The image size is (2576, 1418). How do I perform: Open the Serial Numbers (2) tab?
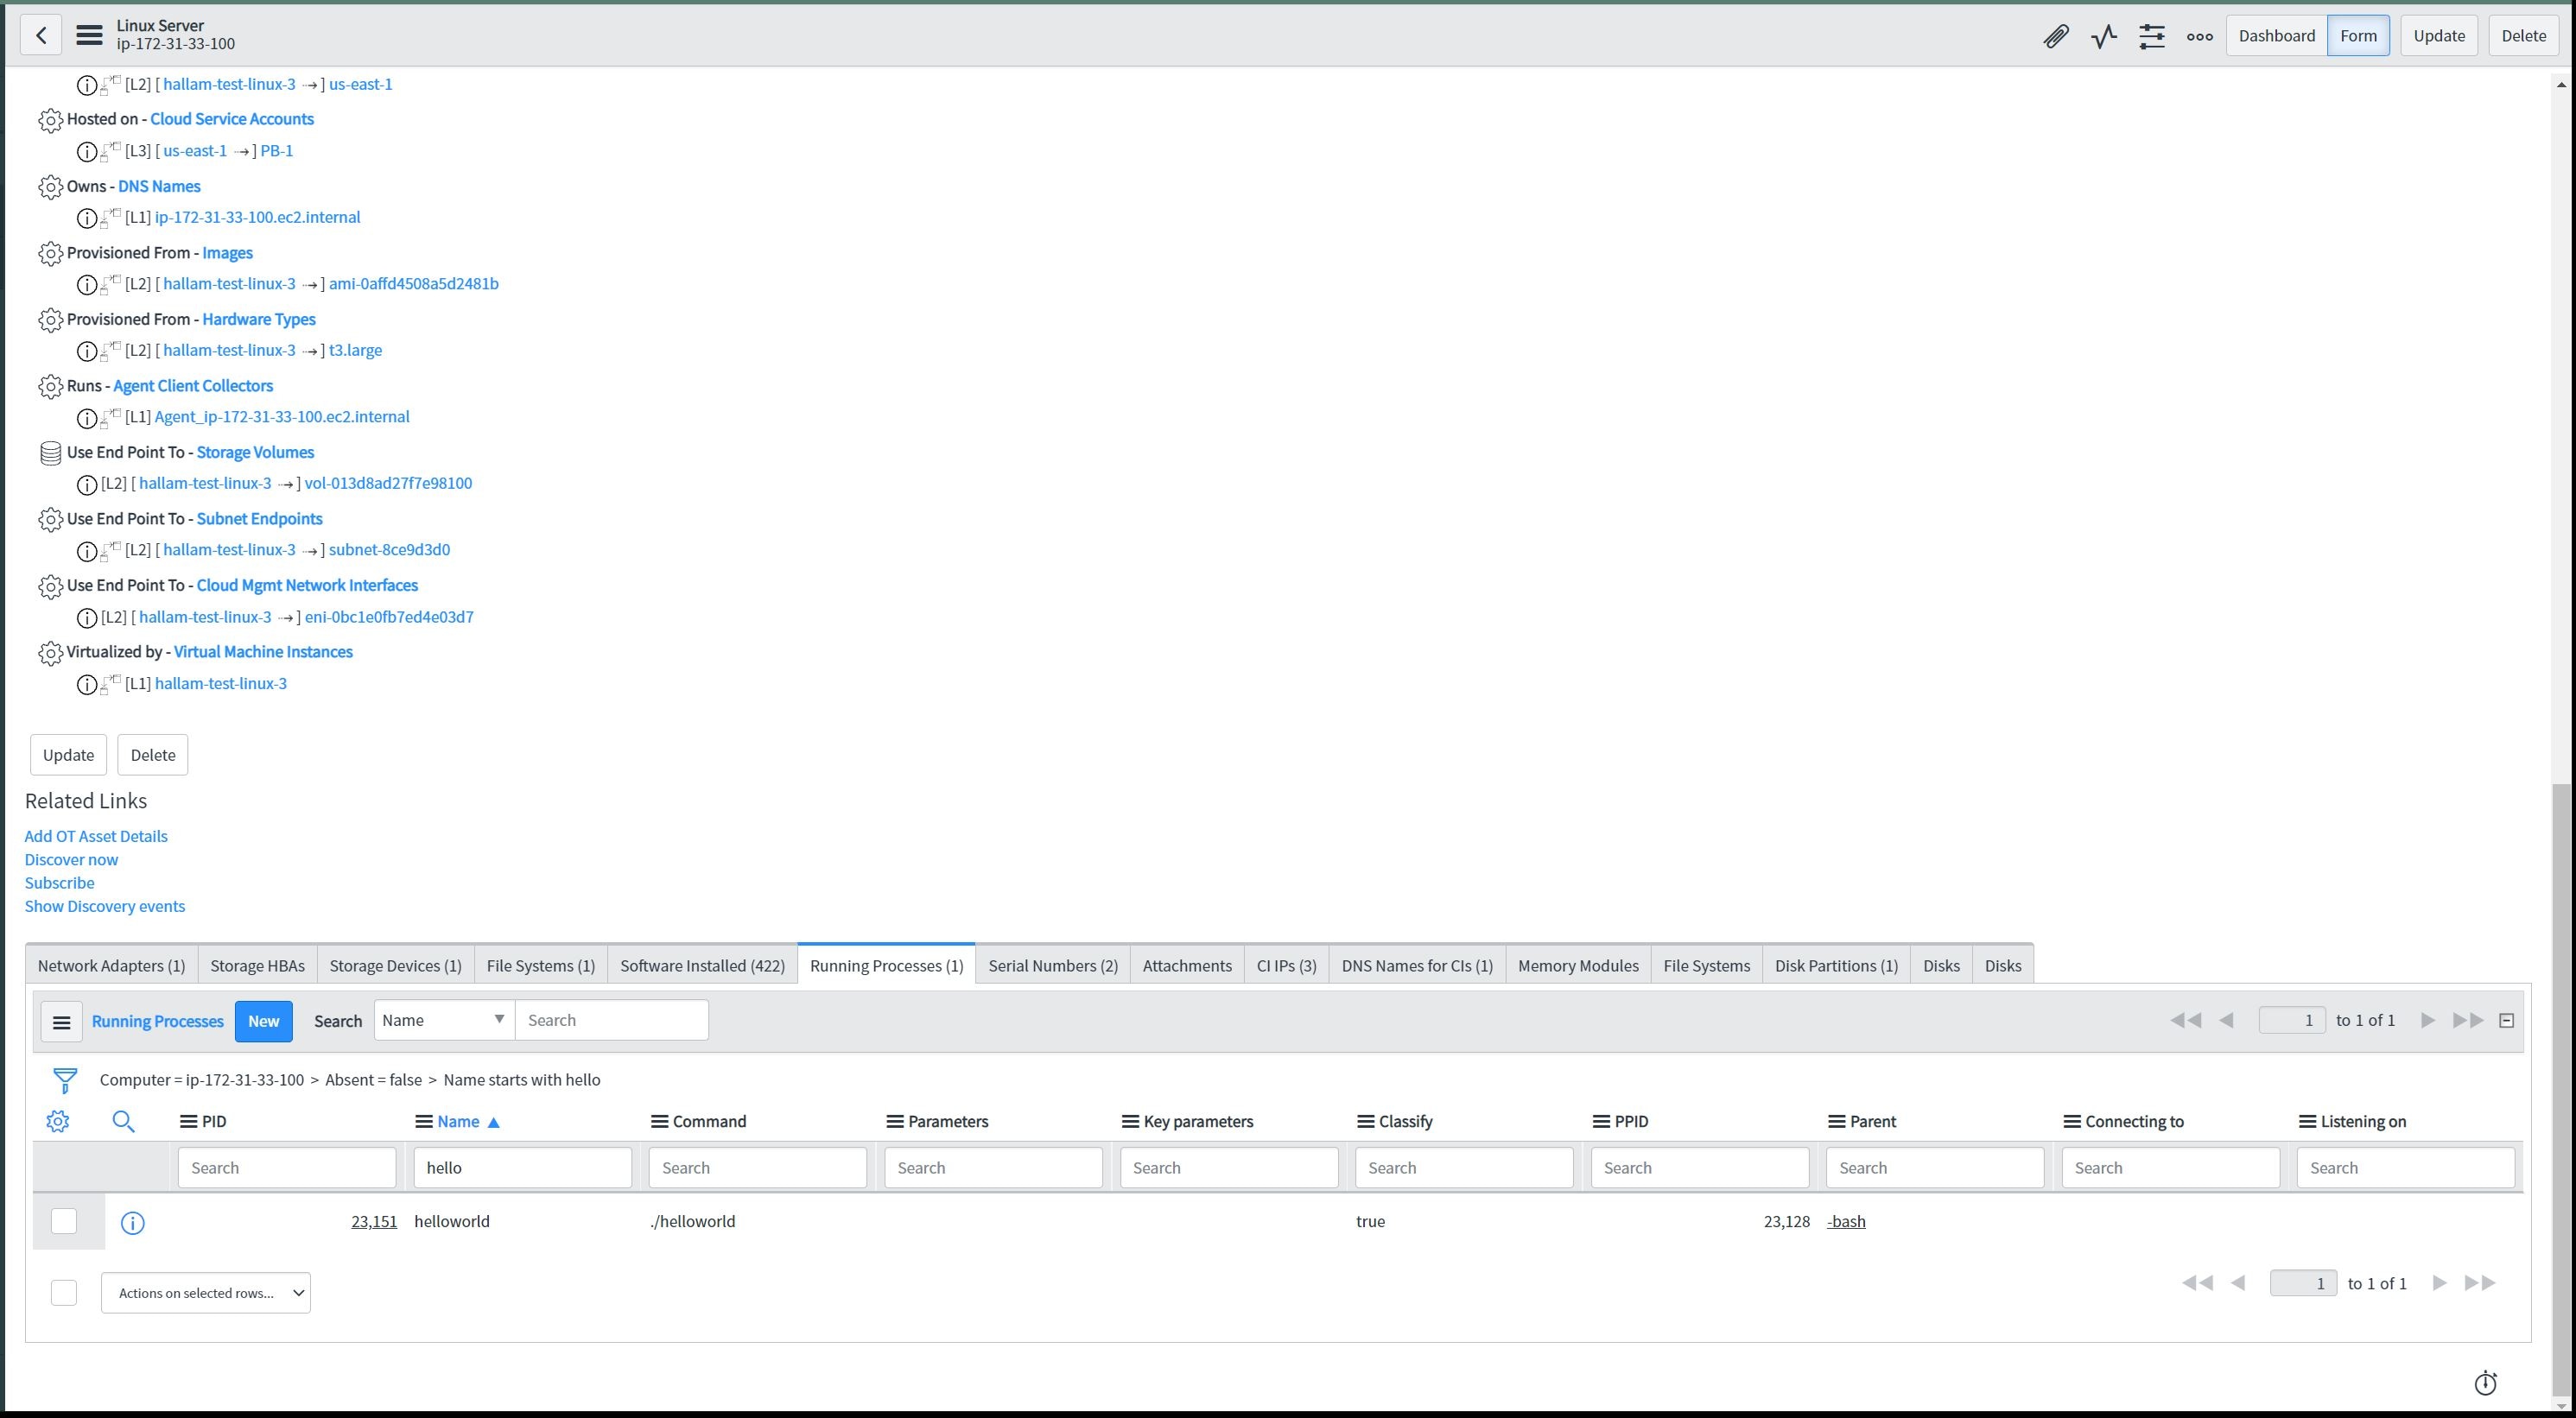(x=1053, y=965)
